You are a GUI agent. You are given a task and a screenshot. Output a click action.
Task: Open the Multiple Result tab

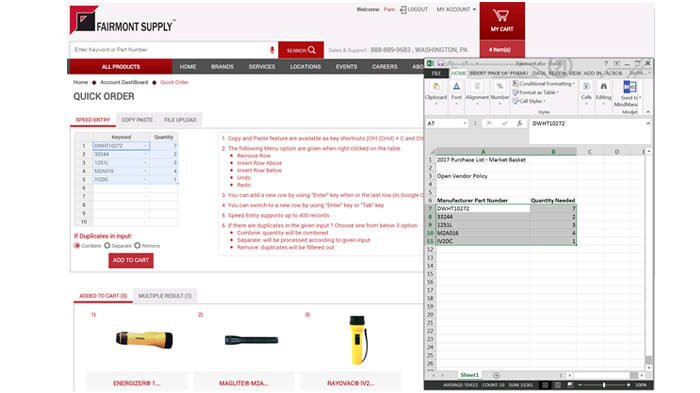tap(165, 296)
